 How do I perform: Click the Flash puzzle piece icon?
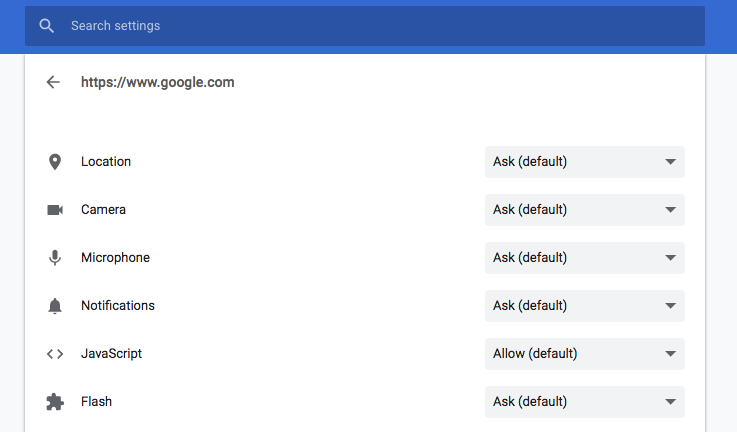[55, 402]
